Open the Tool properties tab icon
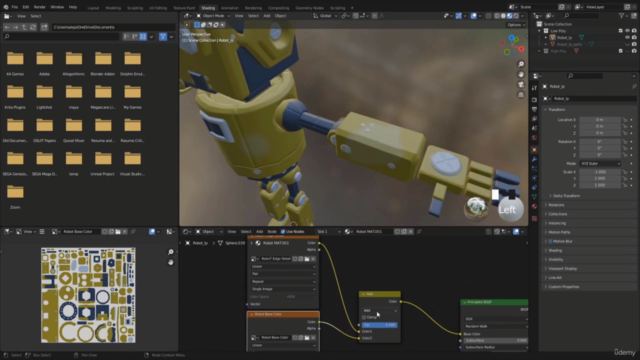640x360 pixels. click(534, 88)
